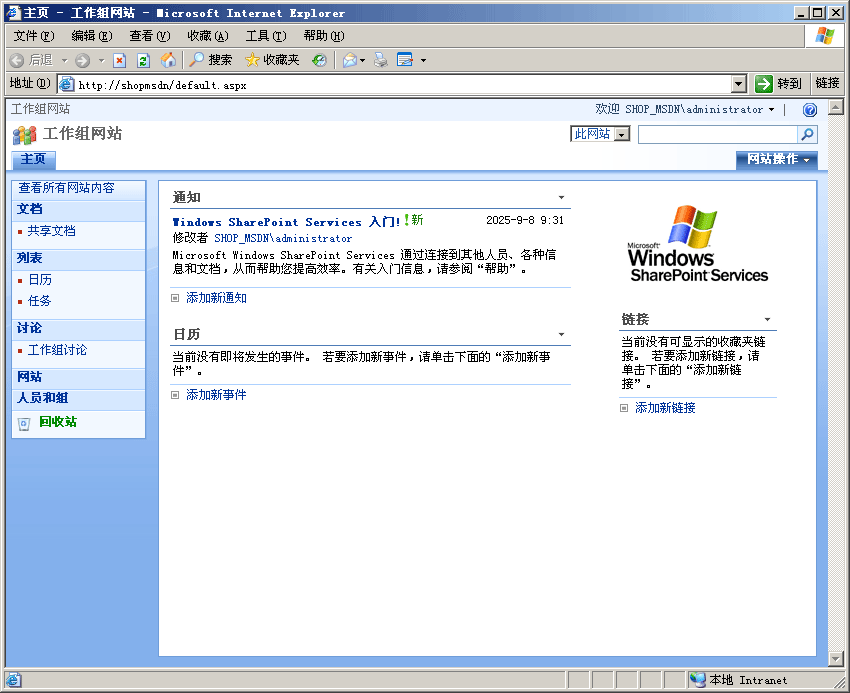Click the Mail envelope toolbar button

[350, 60]
